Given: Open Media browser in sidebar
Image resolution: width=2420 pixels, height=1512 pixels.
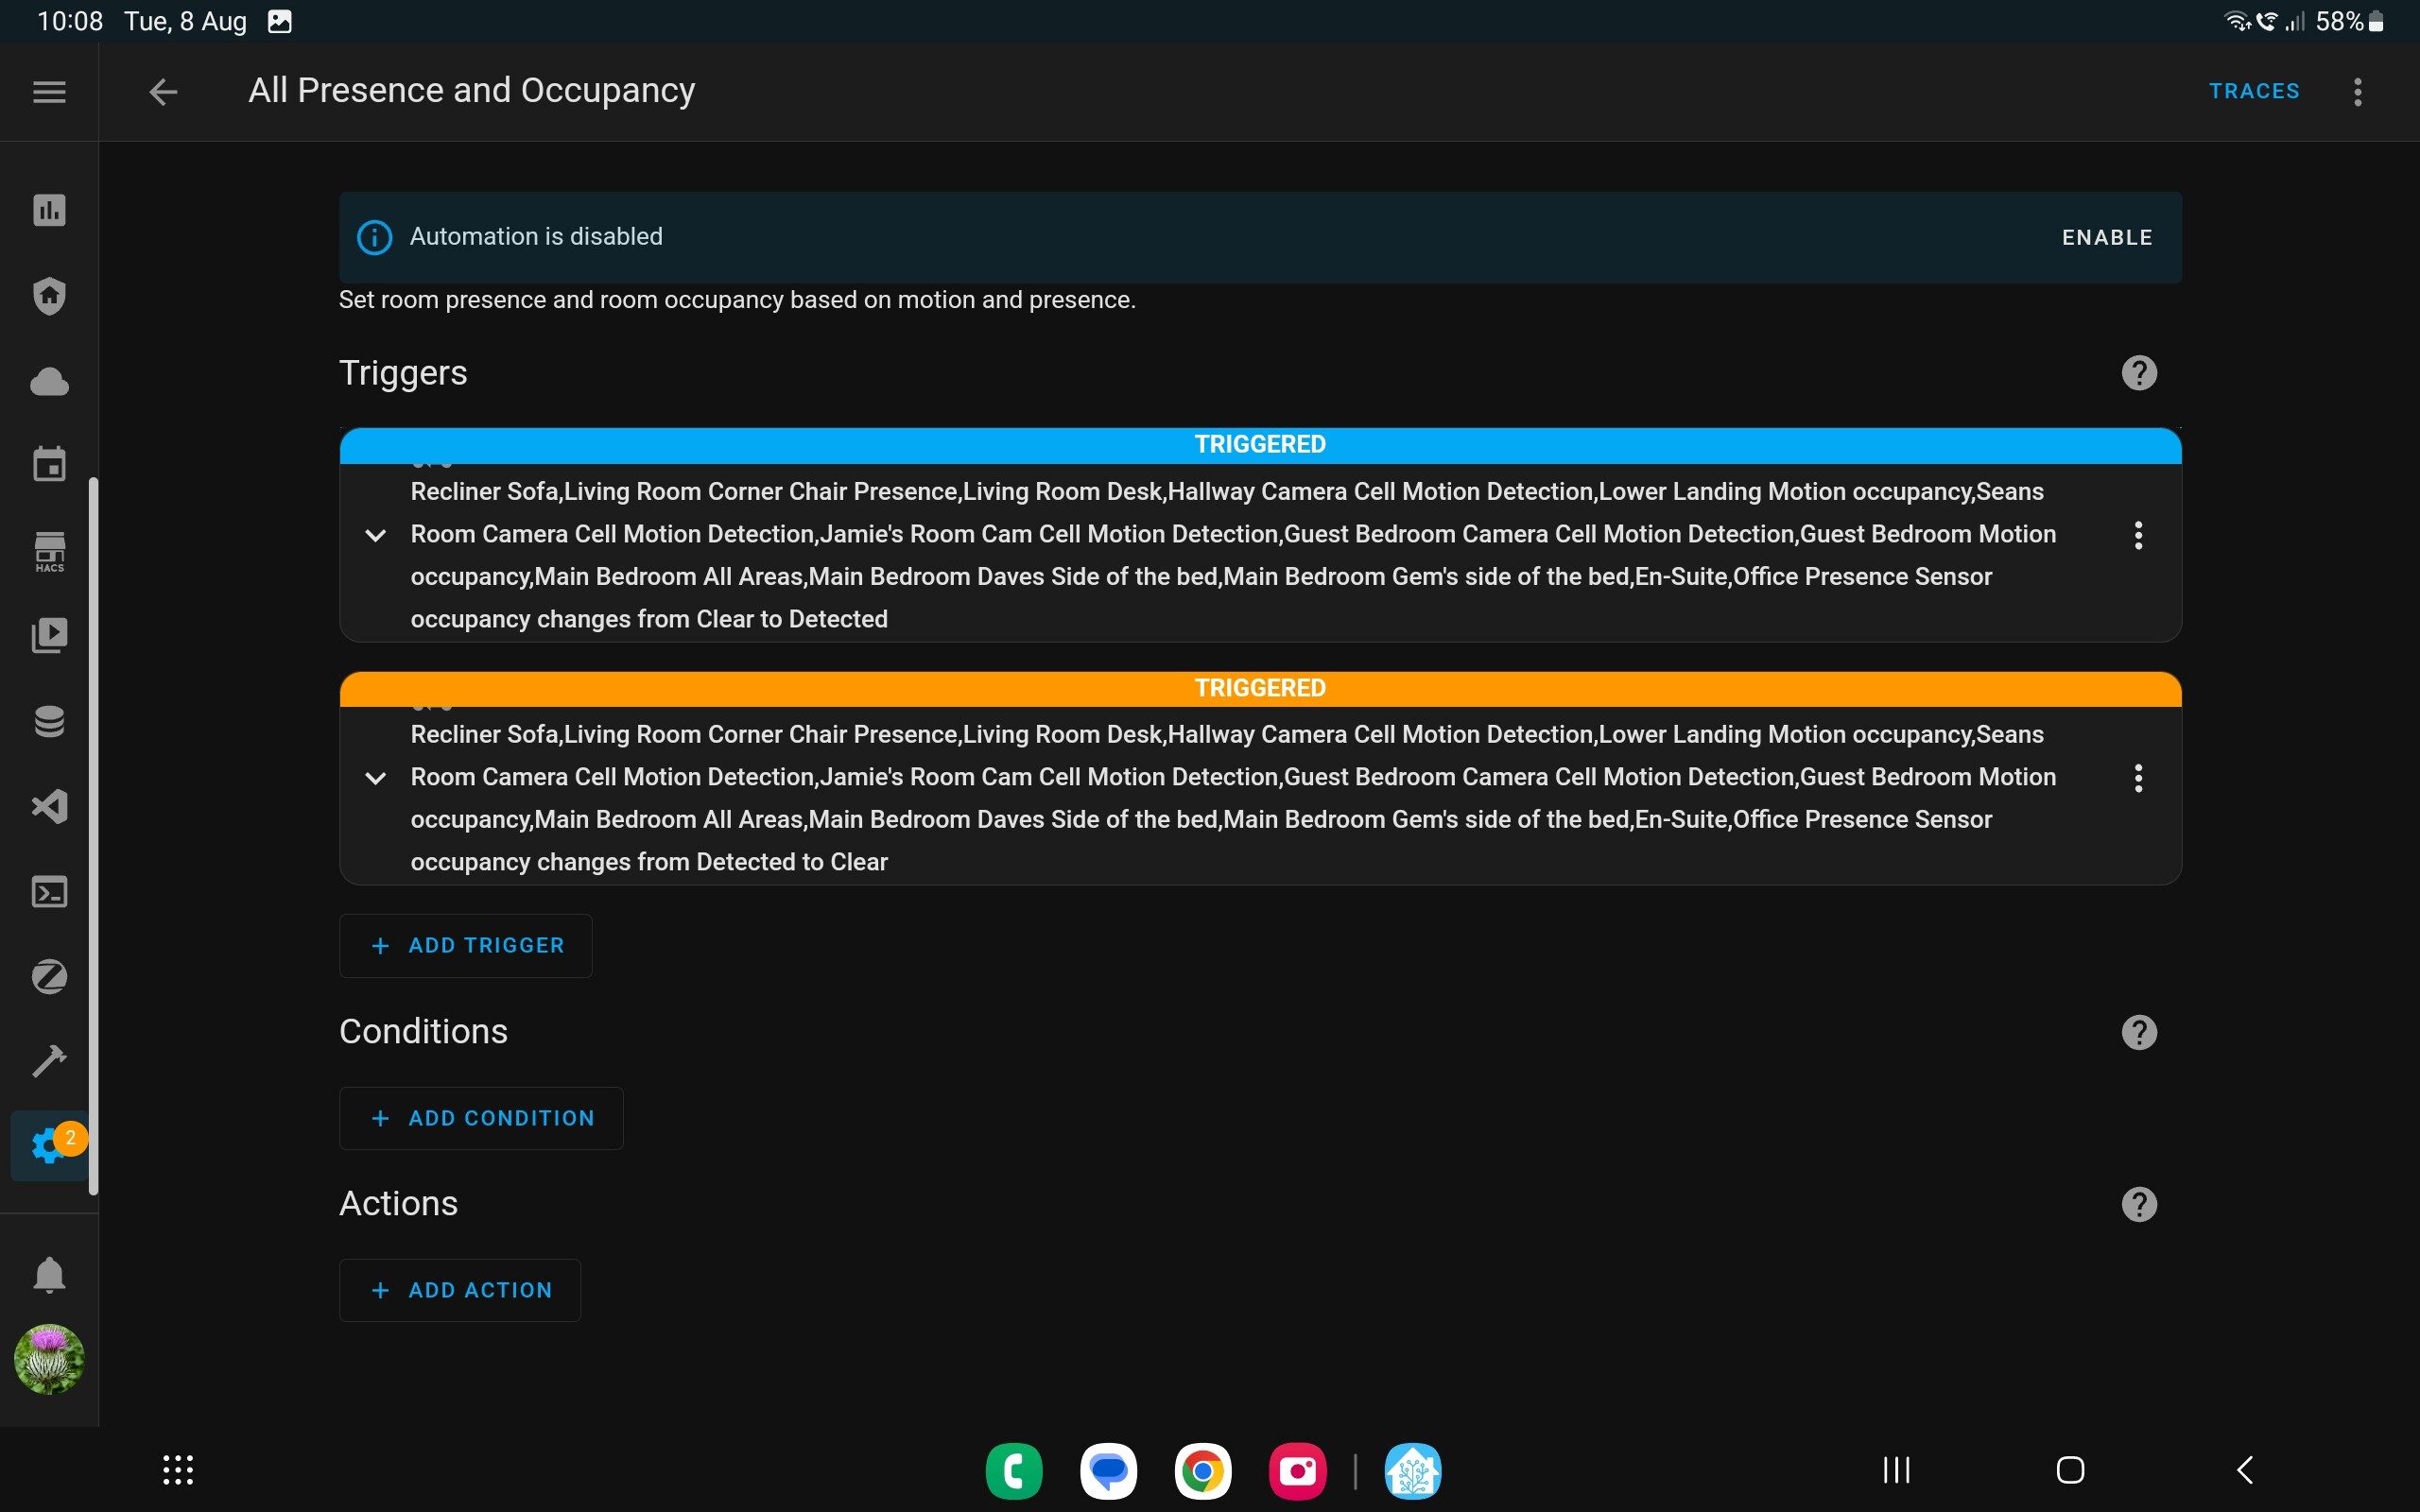Looking at the screenshot, I should (49, 635).
